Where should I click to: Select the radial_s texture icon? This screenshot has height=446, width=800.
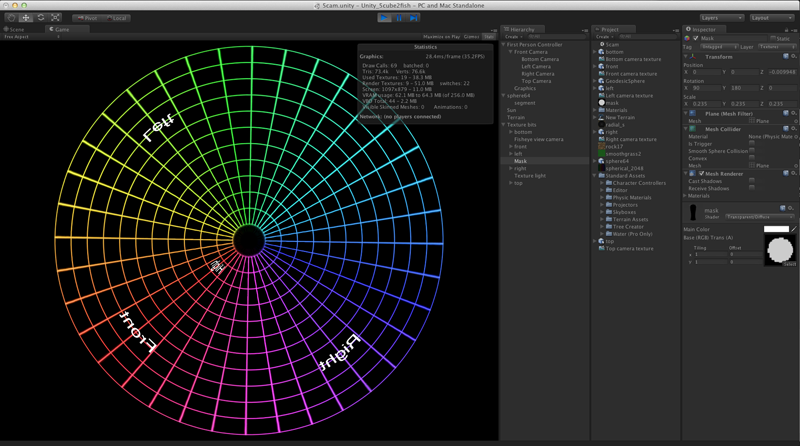[x=602, y=125]
